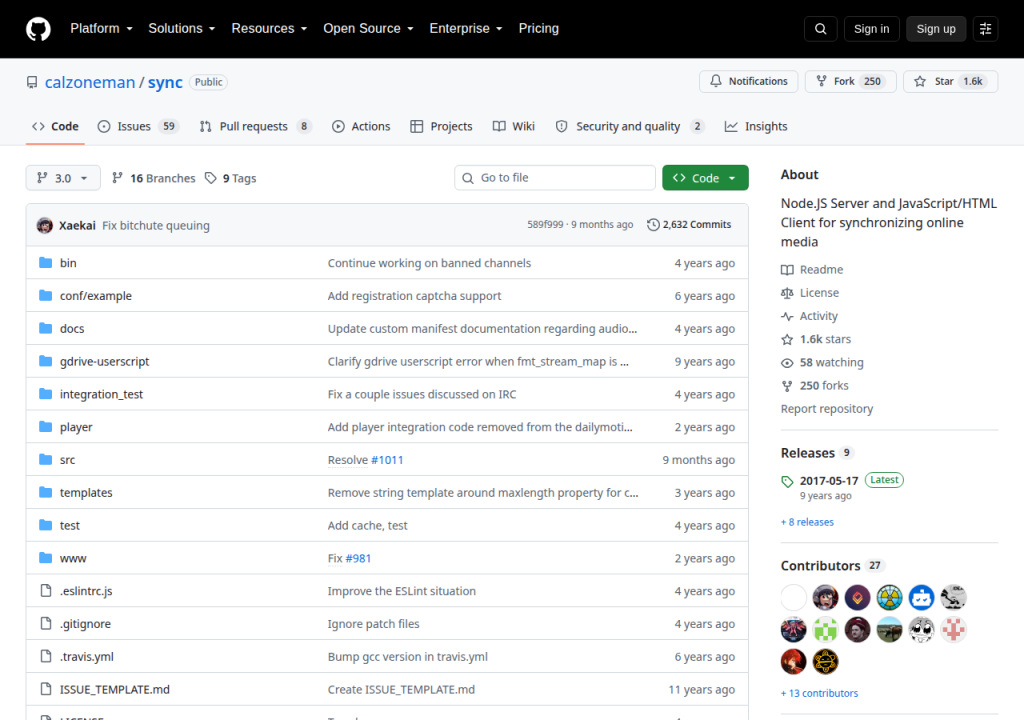Open 'Fix bitchute queuing' commit message
The height and width of the screenshot is (720, 1024).
pos(155,225)
